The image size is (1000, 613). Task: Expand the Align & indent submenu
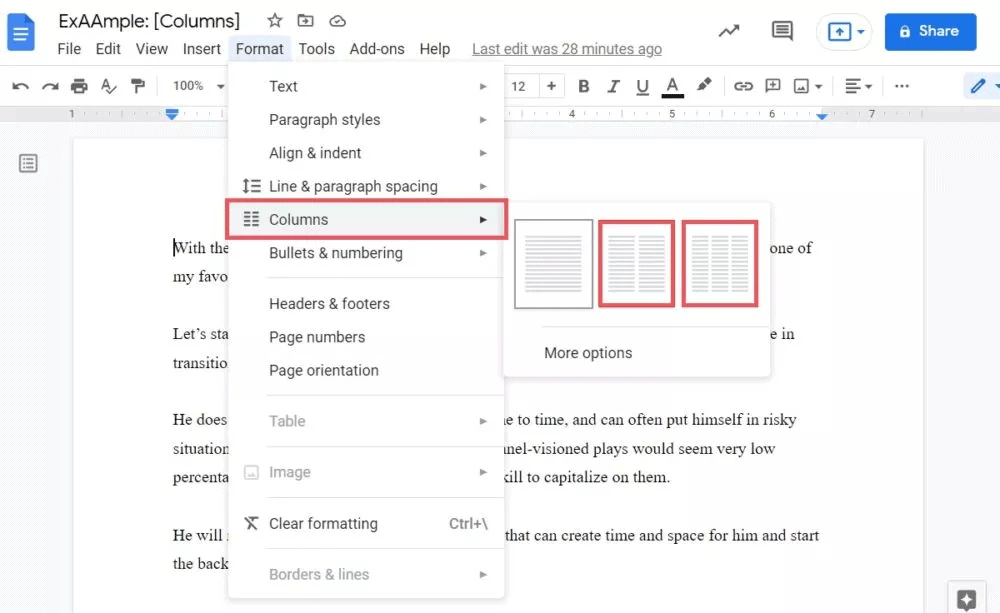point(366,153)
